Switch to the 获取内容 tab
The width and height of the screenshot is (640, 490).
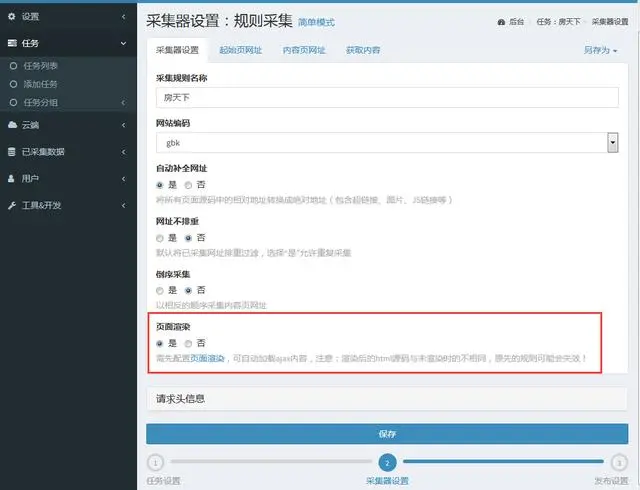(363, 50)
